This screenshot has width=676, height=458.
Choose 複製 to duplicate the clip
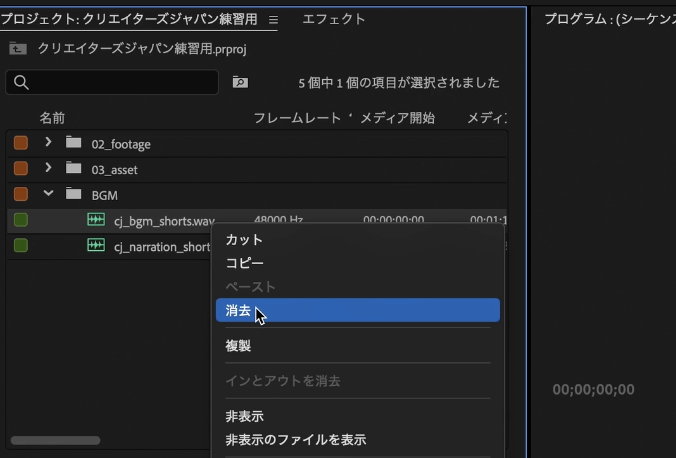(238, 346)
